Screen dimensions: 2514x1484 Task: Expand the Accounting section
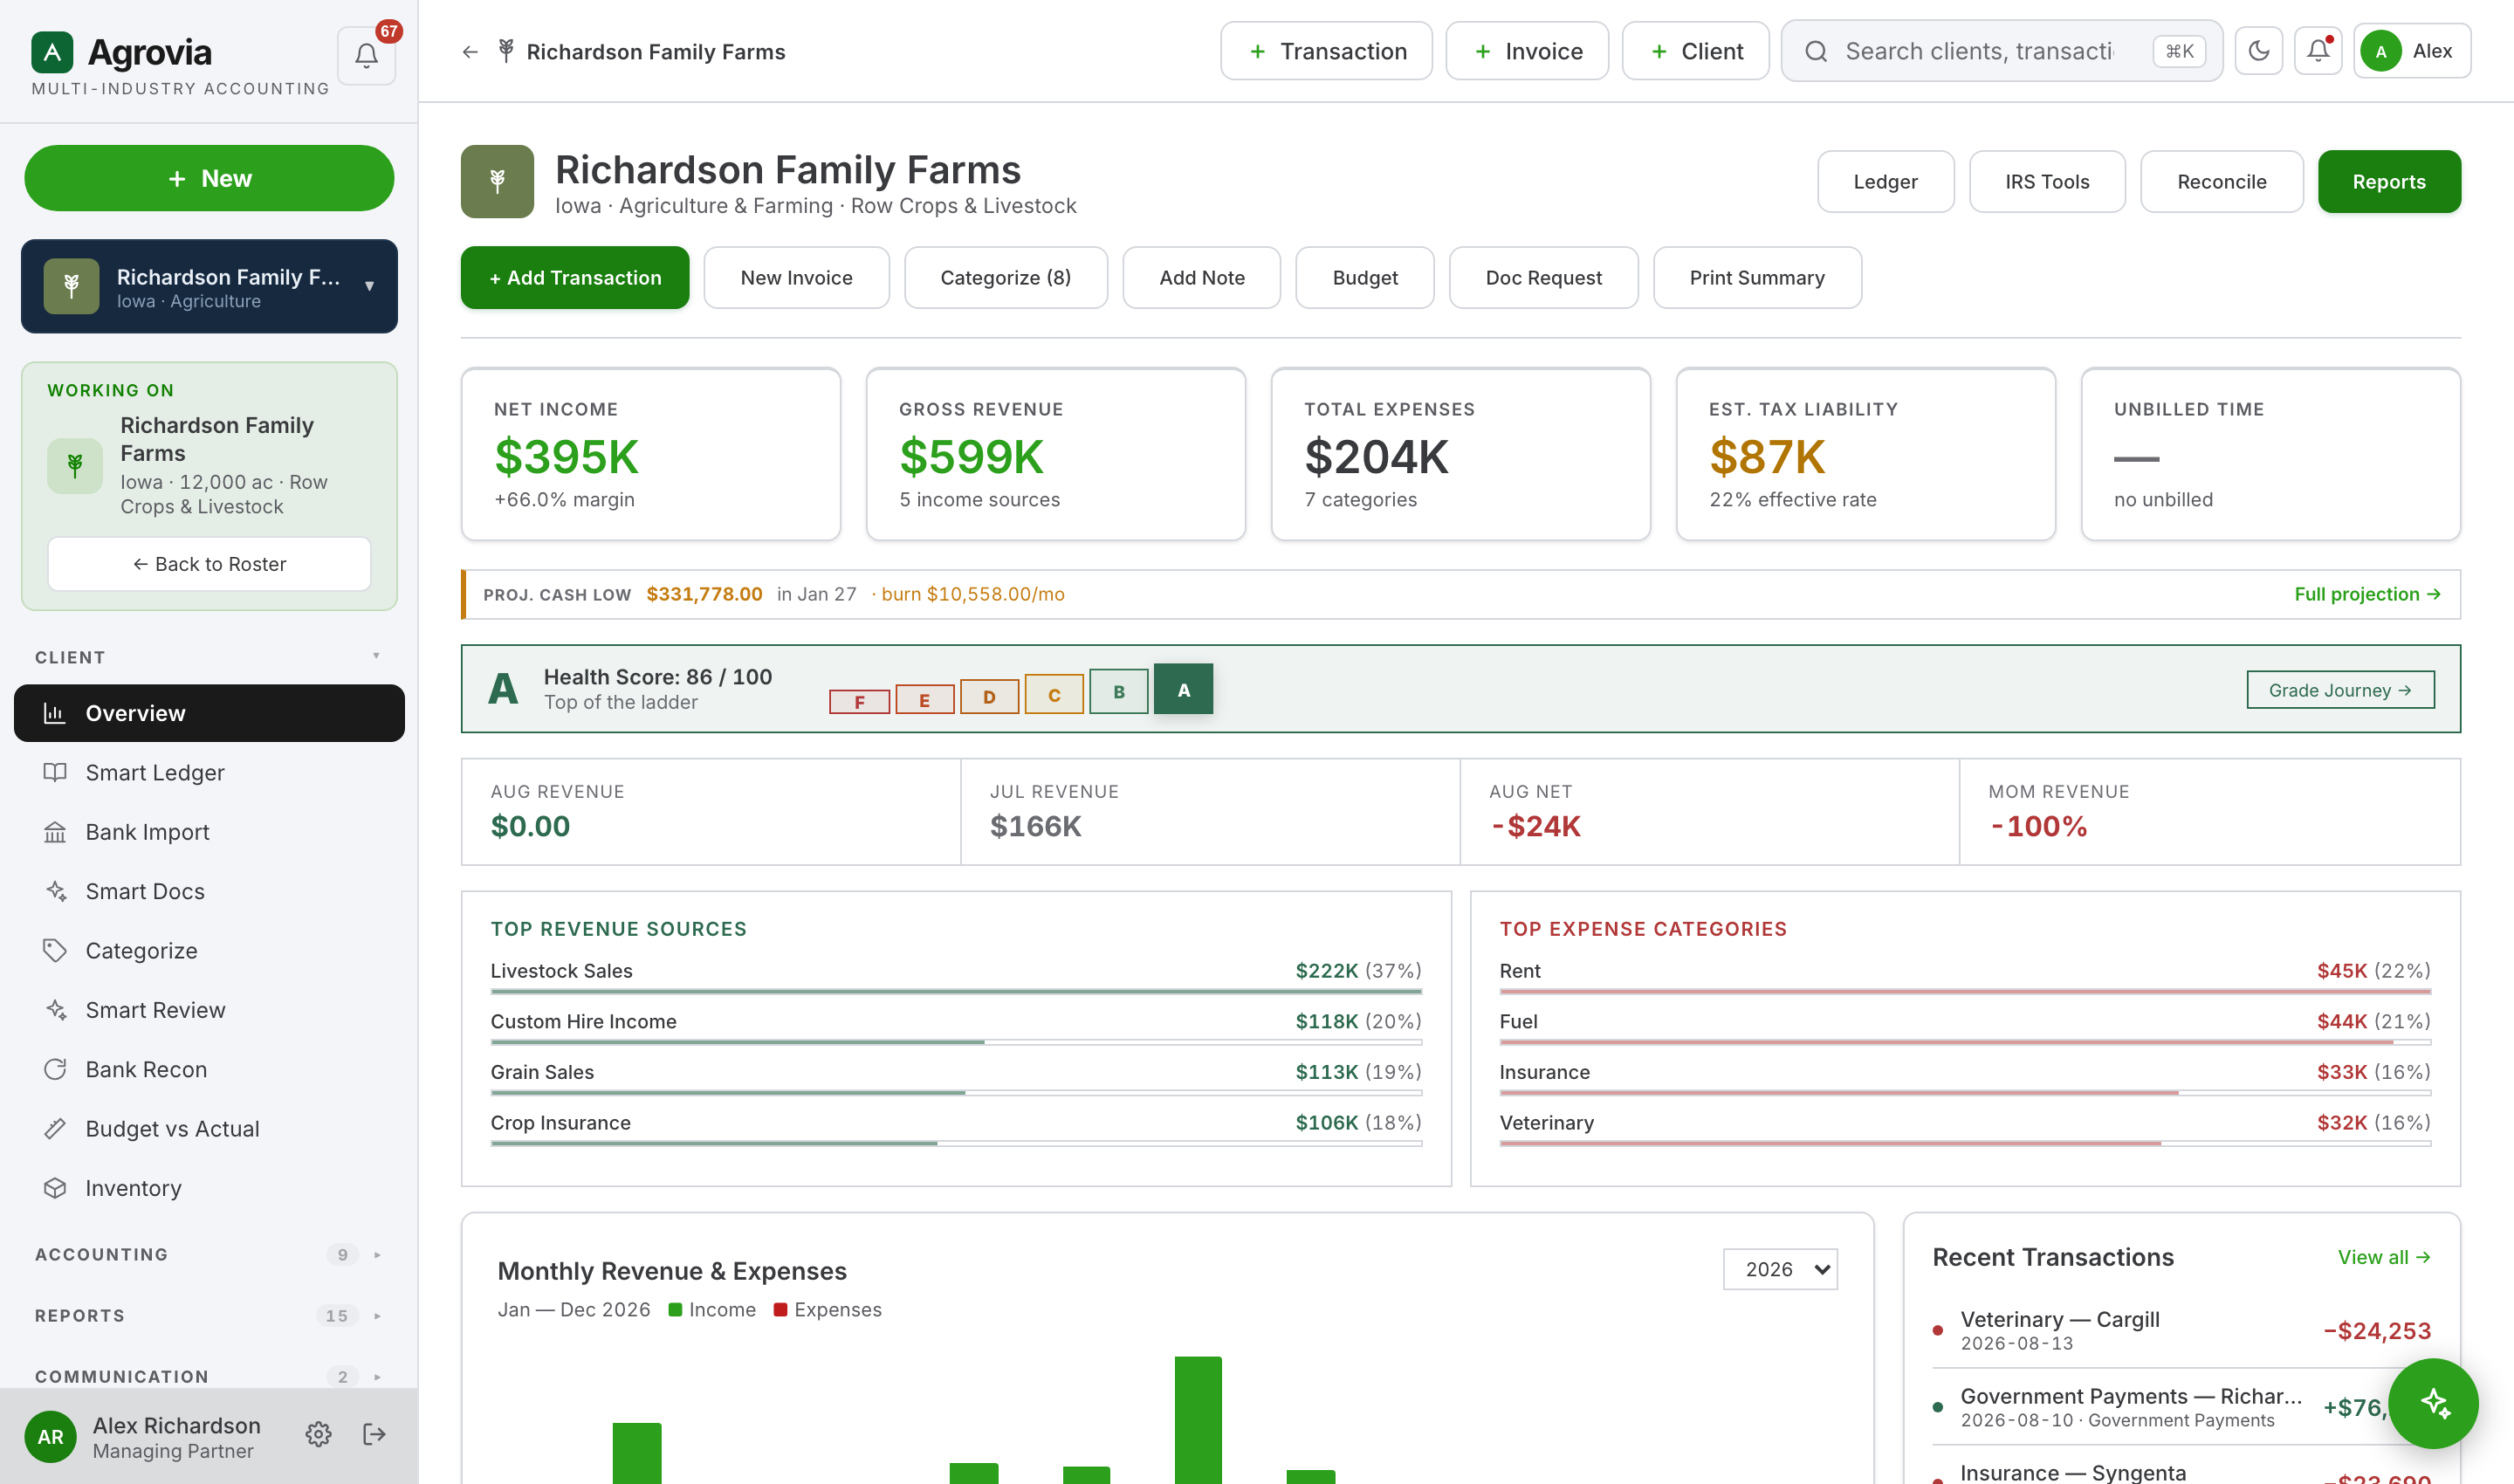[x=209, y=1254]
